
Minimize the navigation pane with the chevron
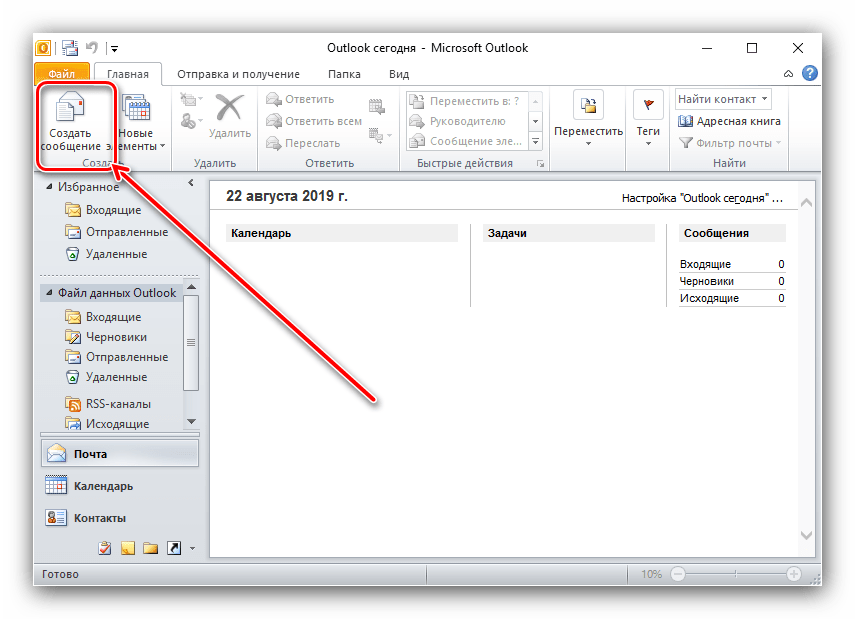coord(191,183)
